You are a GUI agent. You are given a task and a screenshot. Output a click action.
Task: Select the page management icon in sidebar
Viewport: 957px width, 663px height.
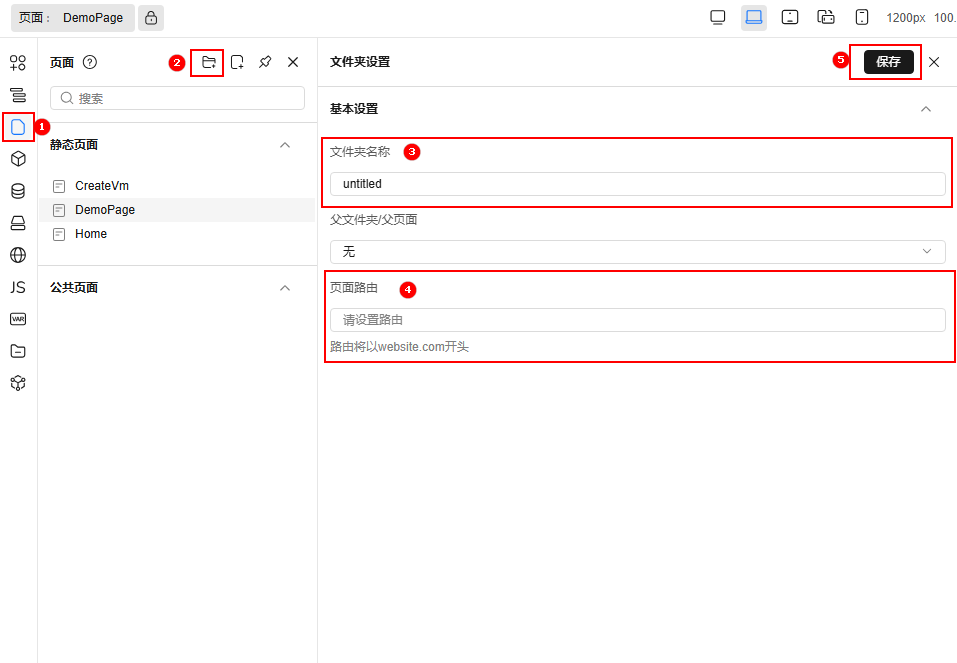[17, 127]
